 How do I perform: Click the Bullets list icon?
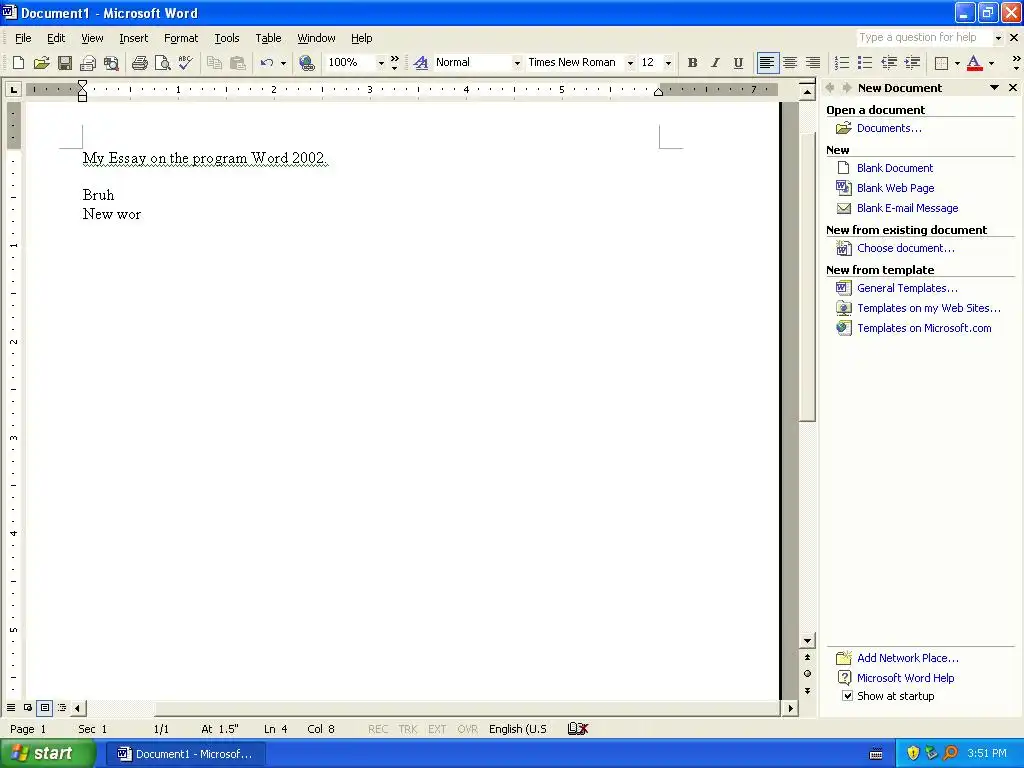(865, 63)
